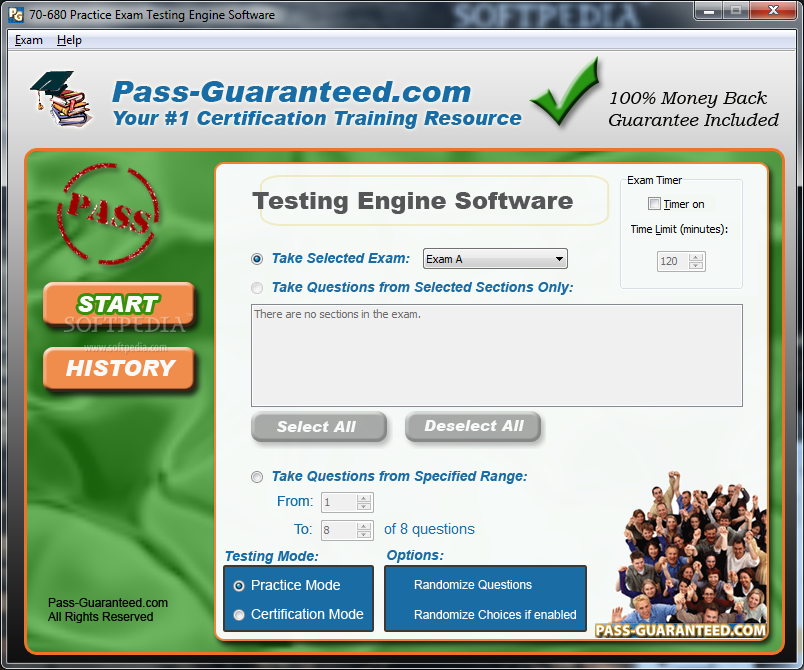Select the Take Selected Exam radio button

[257, 259]
